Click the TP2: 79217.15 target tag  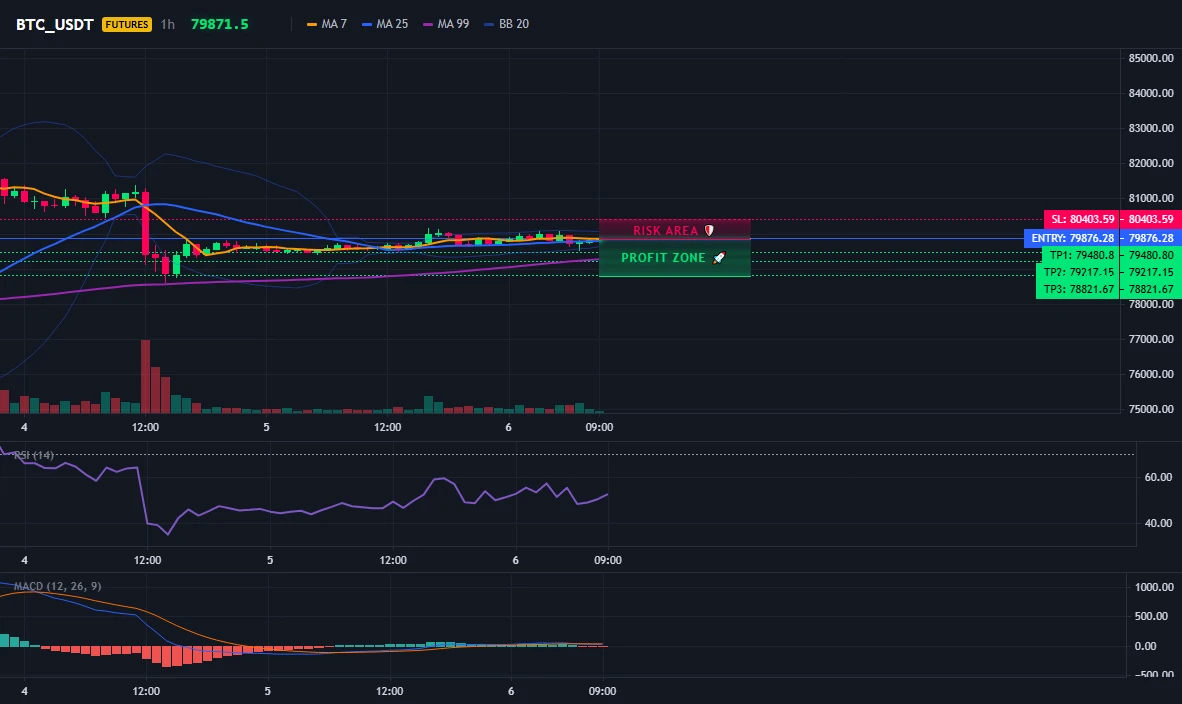pos(1078,272)
